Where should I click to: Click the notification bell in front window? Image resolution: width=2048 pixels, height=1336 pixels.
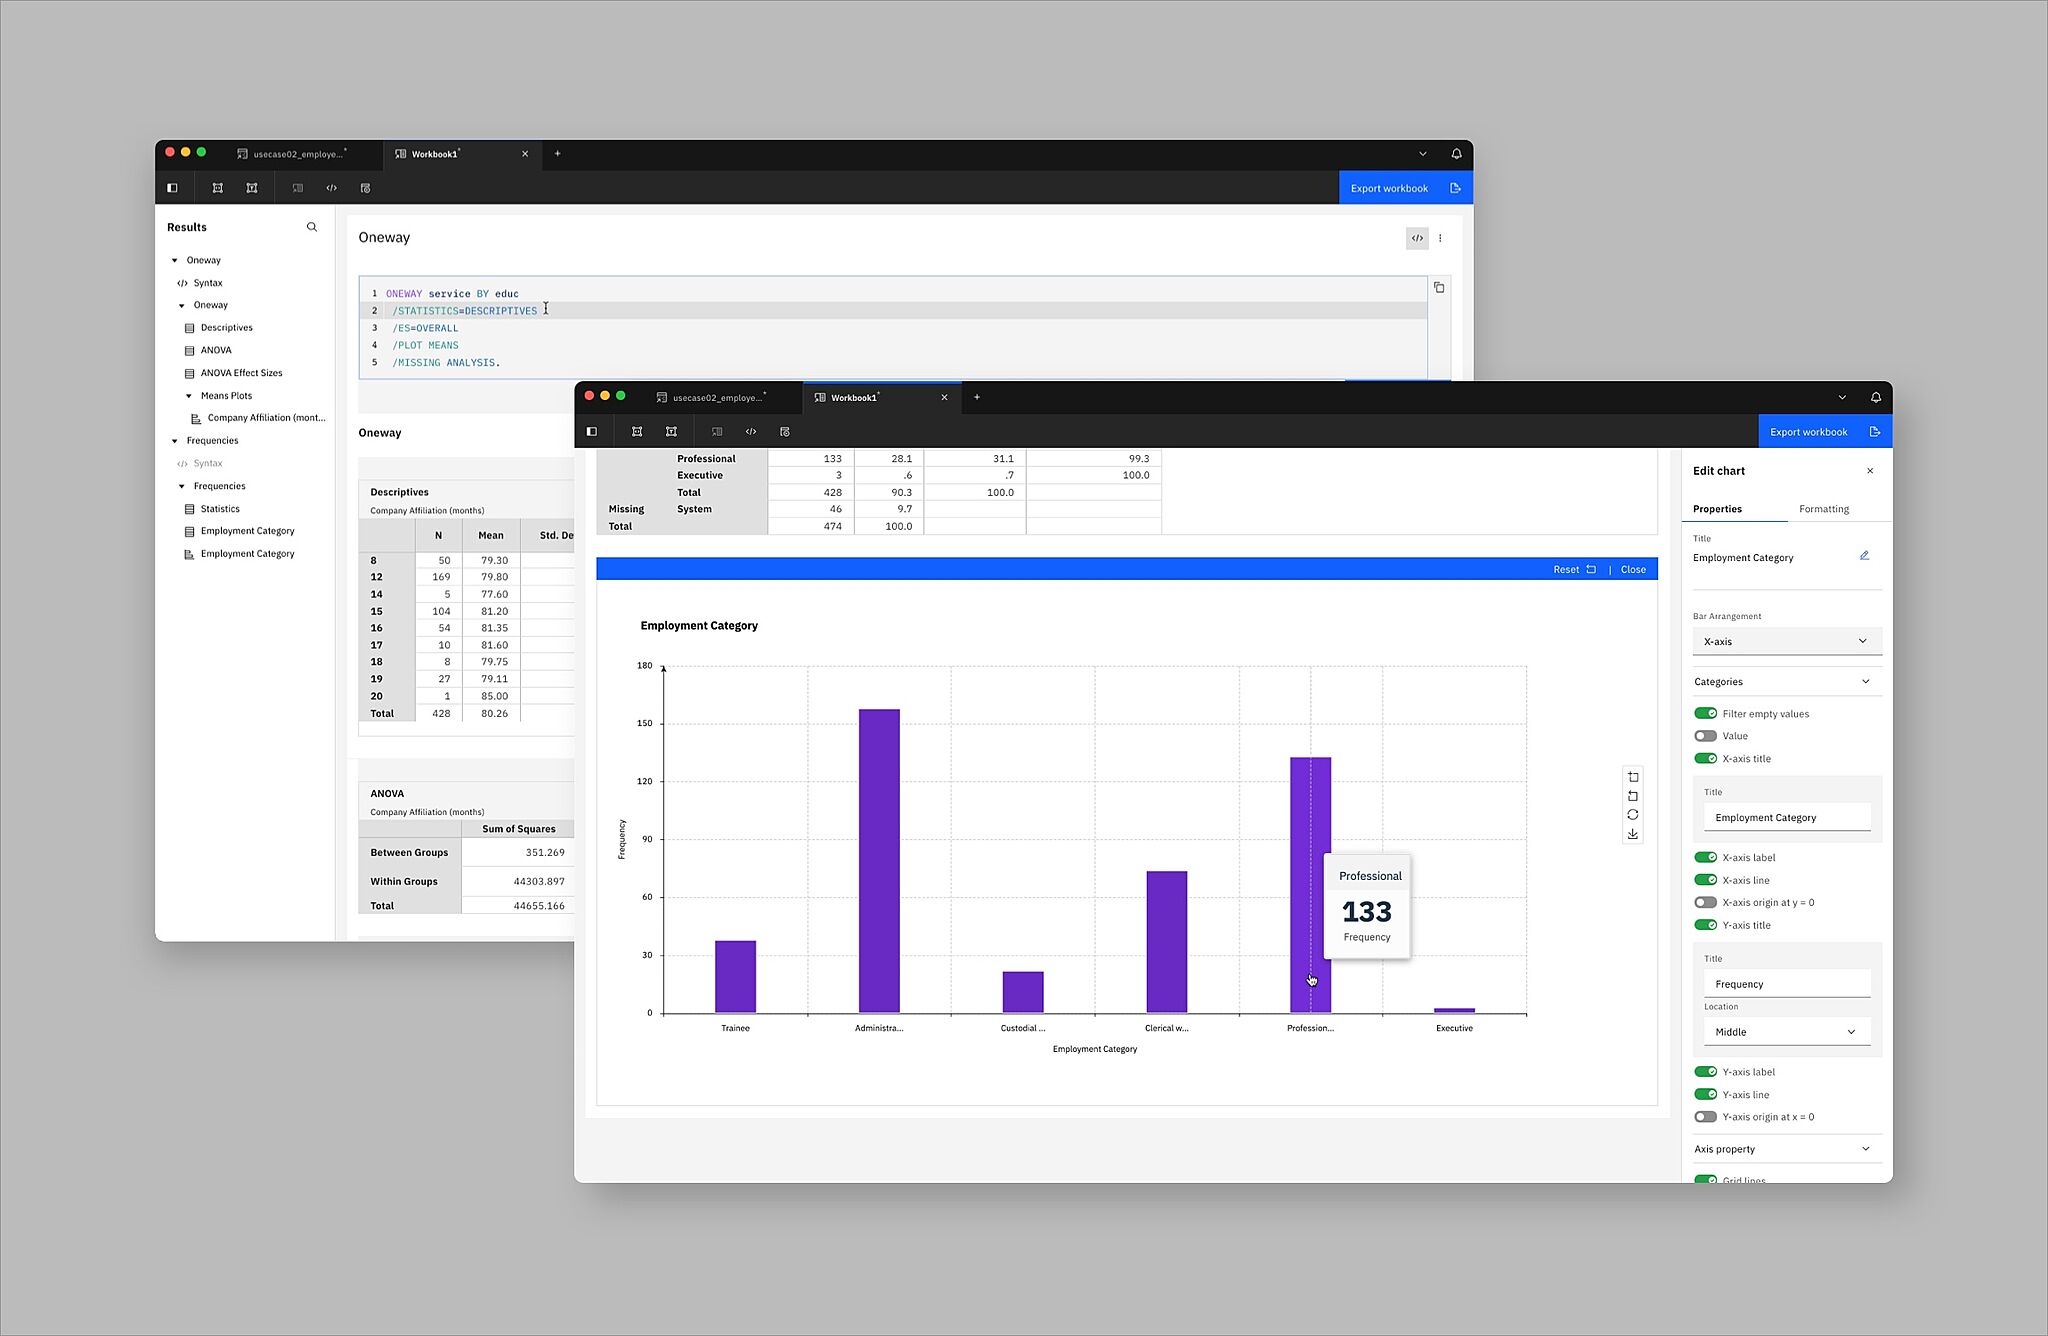(1875, 398)
